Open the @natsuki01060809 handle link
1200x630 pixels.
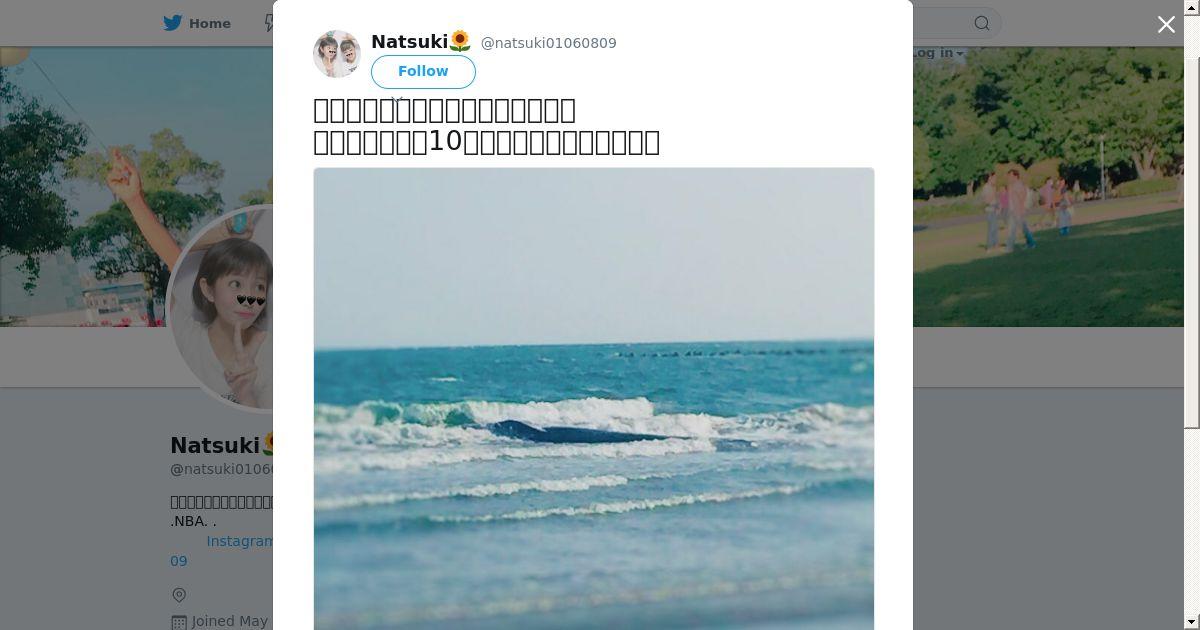pyautogui.click(x=549, y=43)
